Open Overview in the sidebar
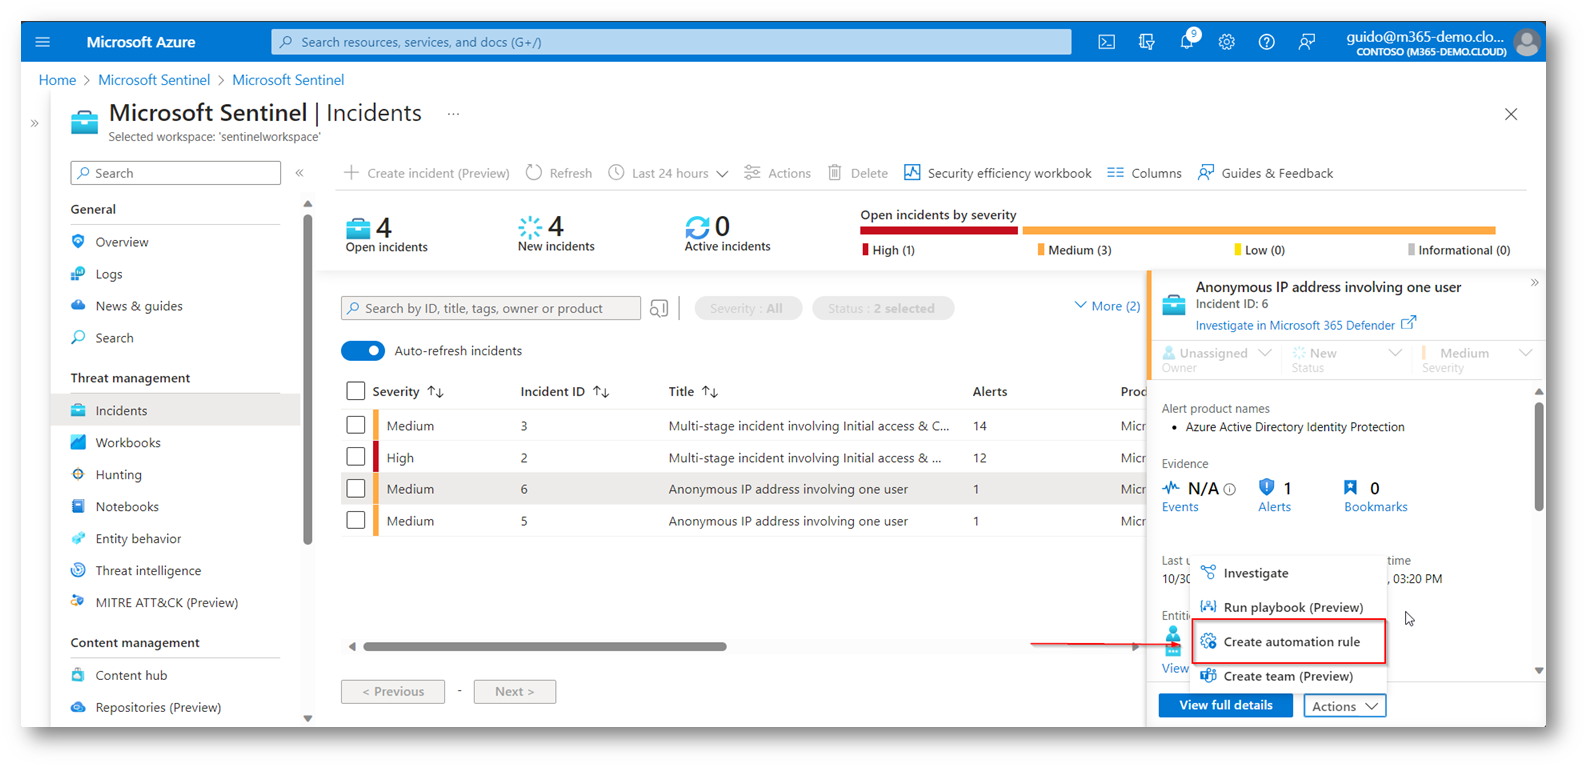The height and width of the screenshot is (769, 1588). pyautogui.click(x=122, y=242)
